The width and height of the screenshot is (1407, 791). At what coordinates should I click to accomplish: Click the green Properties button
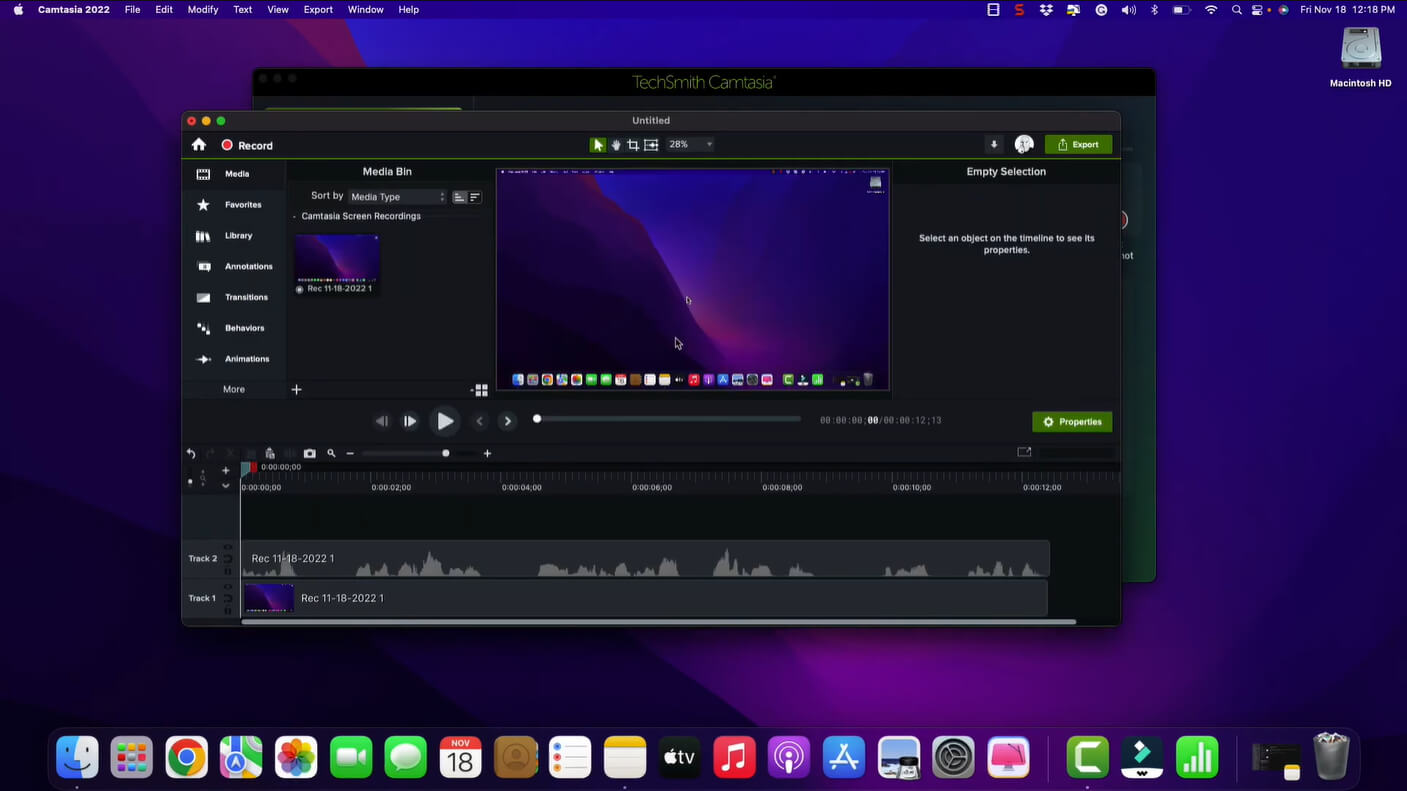(x=1072, y=422)
